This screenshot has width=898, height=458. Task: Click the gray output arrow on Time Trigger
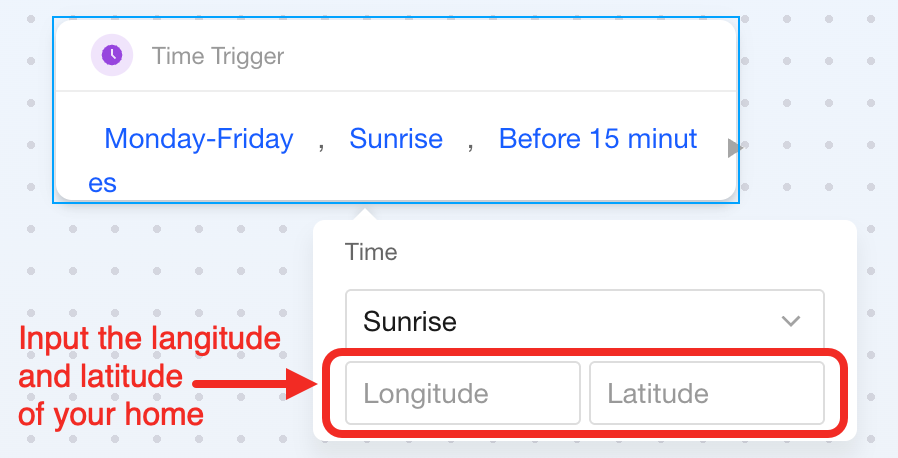[x=735, y=148]
